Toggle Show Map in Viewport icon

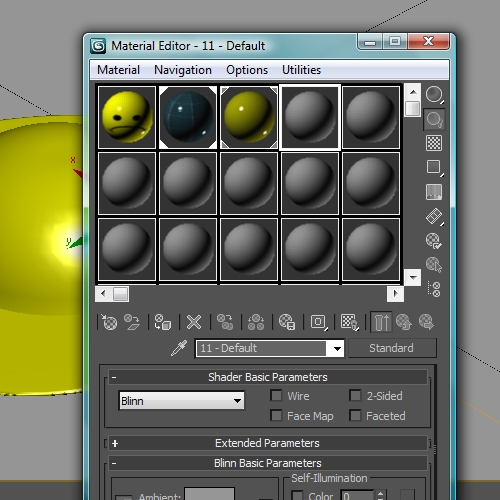tap(350, 322)
